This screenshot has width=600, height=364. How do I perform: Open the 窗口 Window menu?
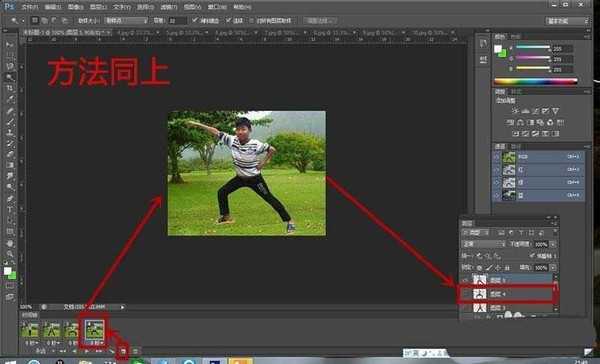pyautogui.click(x=217, y=7)
